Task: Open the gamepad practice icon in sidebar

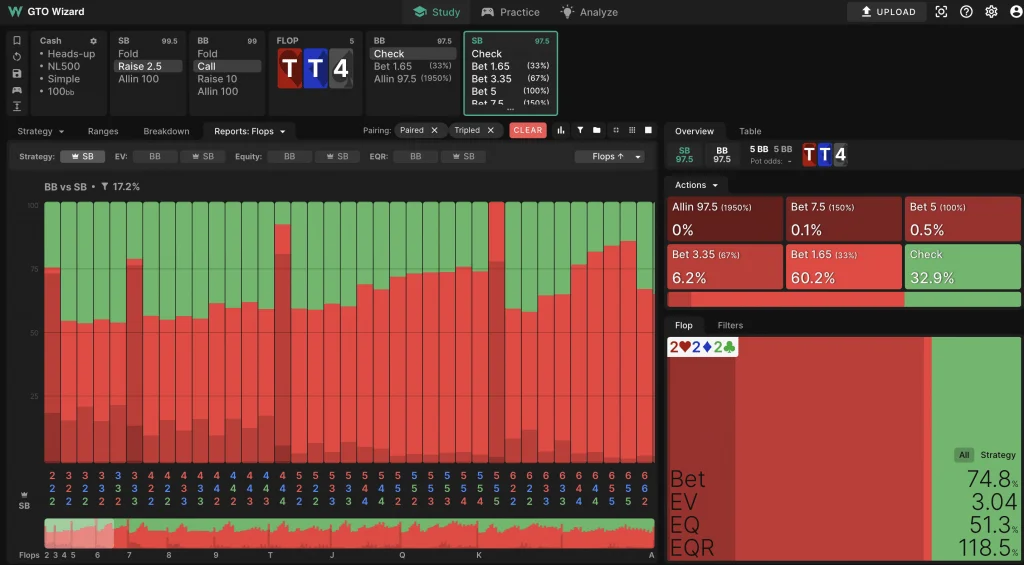Action: [17, 89]
